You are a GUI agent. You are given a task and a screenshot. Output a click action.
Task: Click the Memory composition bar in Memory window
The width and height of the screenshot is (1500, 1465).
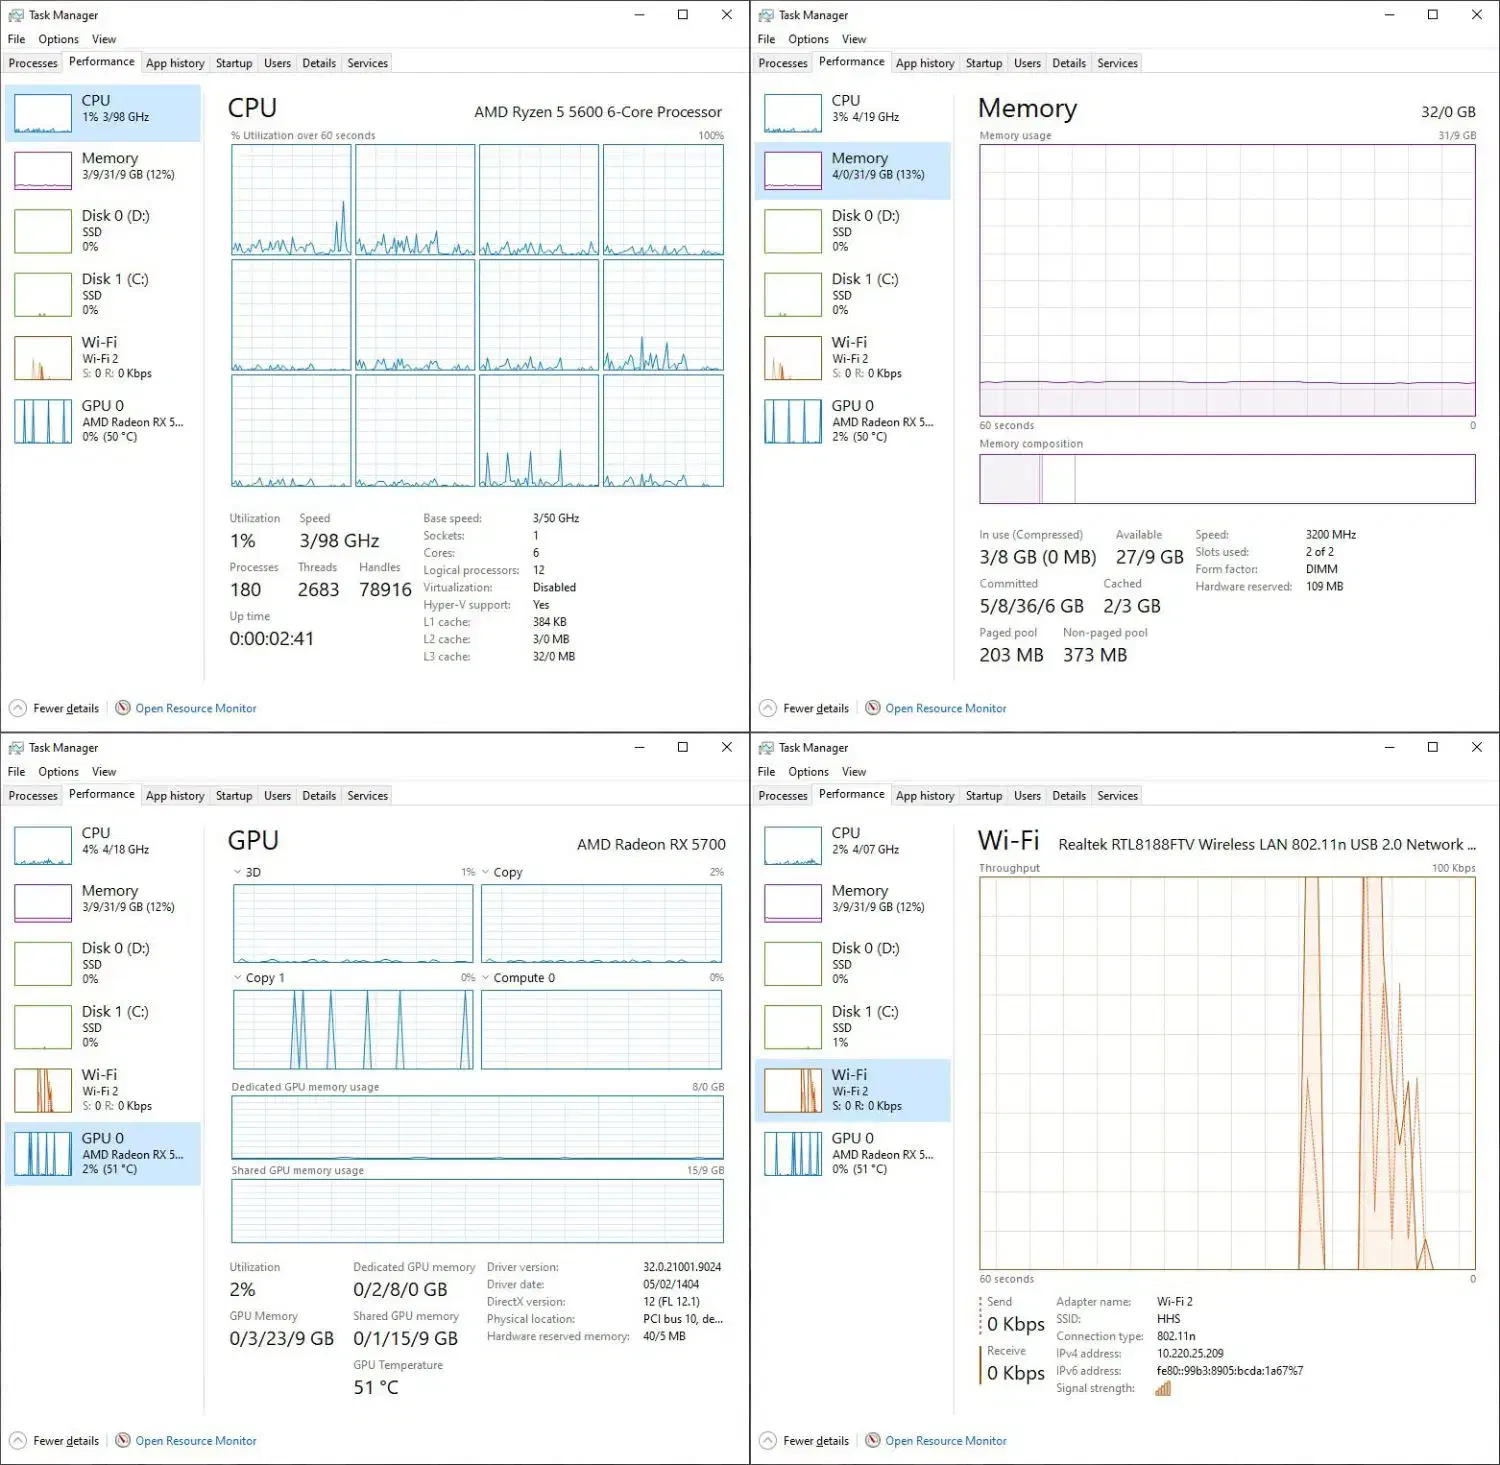click(x=1227, y=479)
